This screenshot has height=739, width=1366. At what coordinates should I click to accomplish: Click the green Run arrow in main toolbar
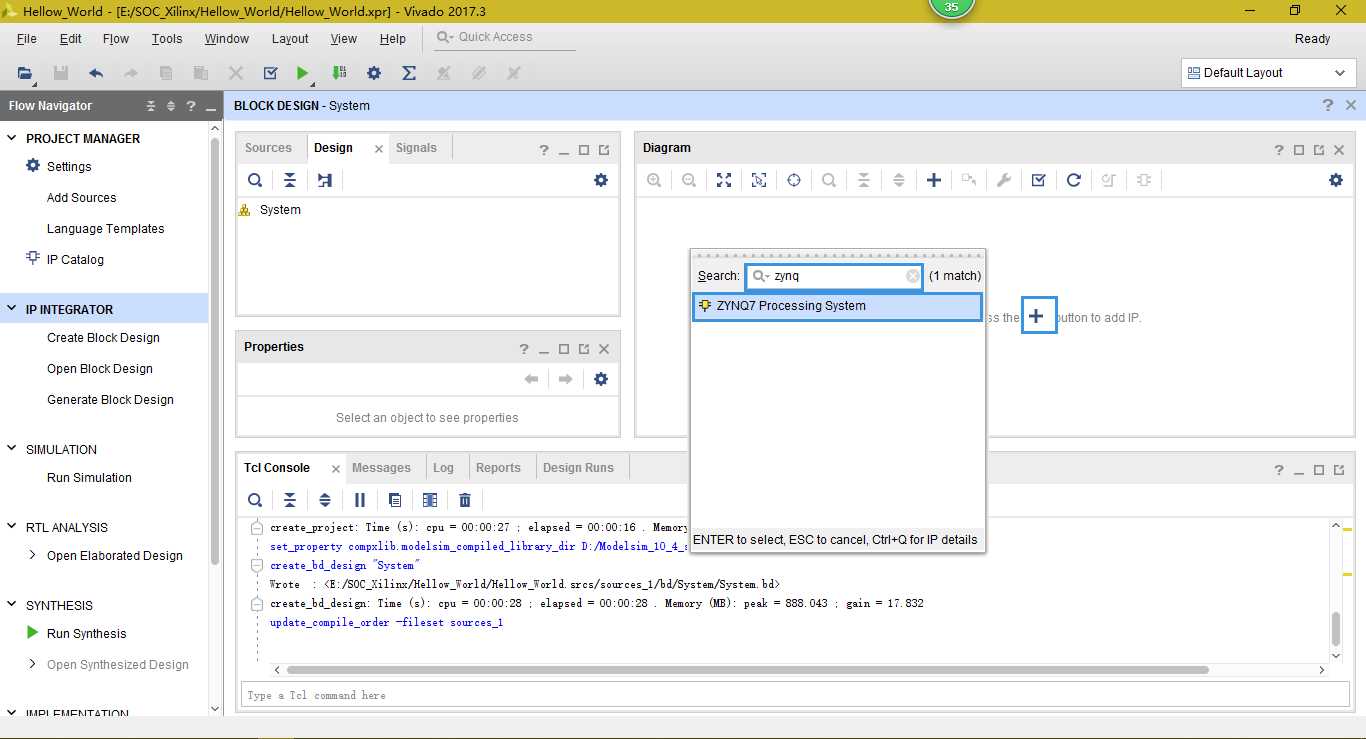tap(303, 73)
